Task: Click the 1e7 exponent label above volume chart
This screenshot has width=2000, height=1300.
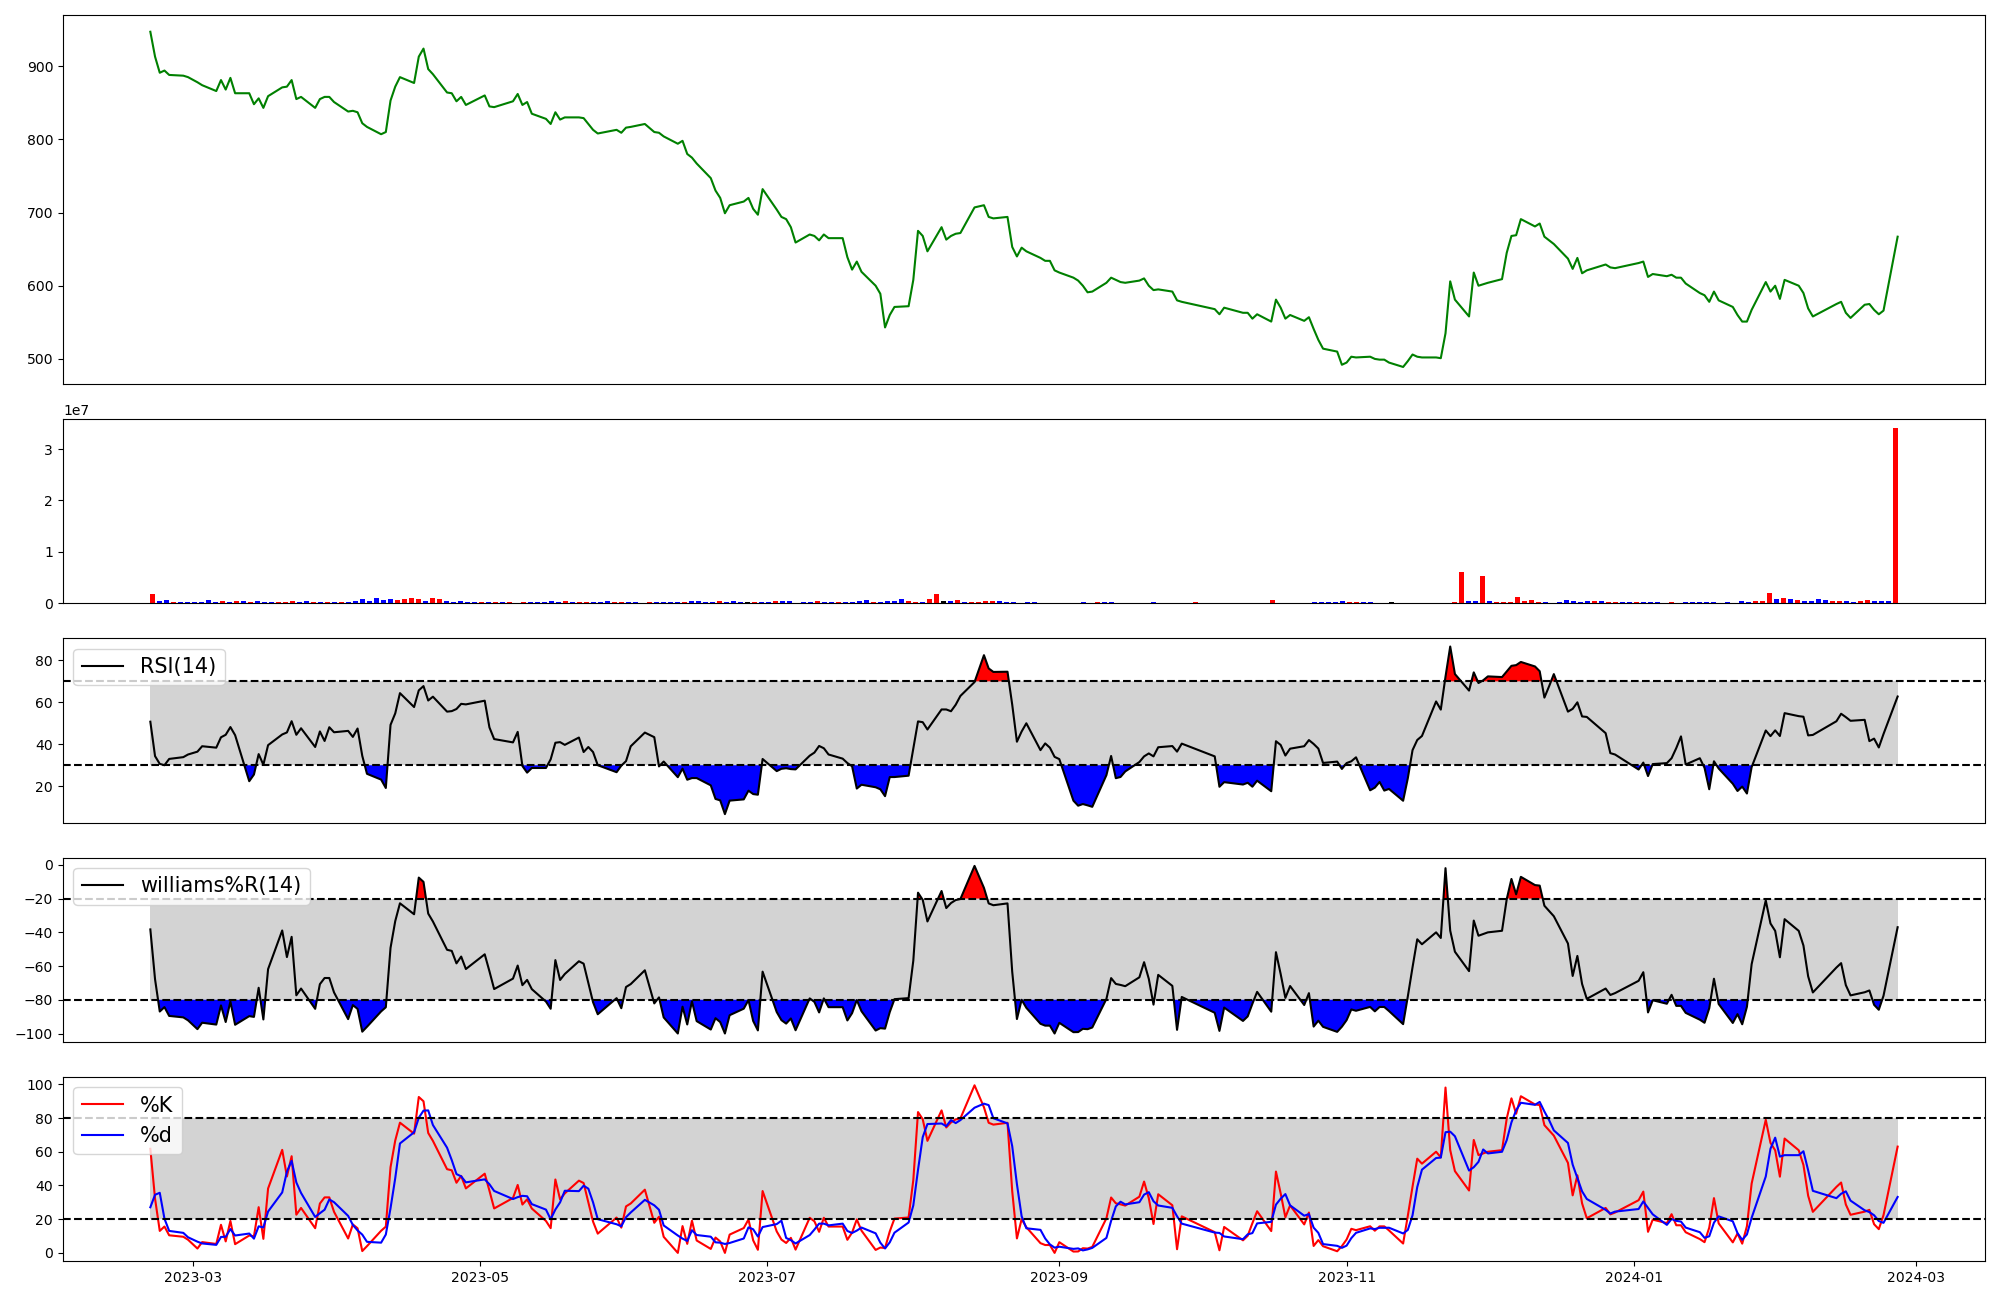Action: pyautogui.click(x=77, y=410)
